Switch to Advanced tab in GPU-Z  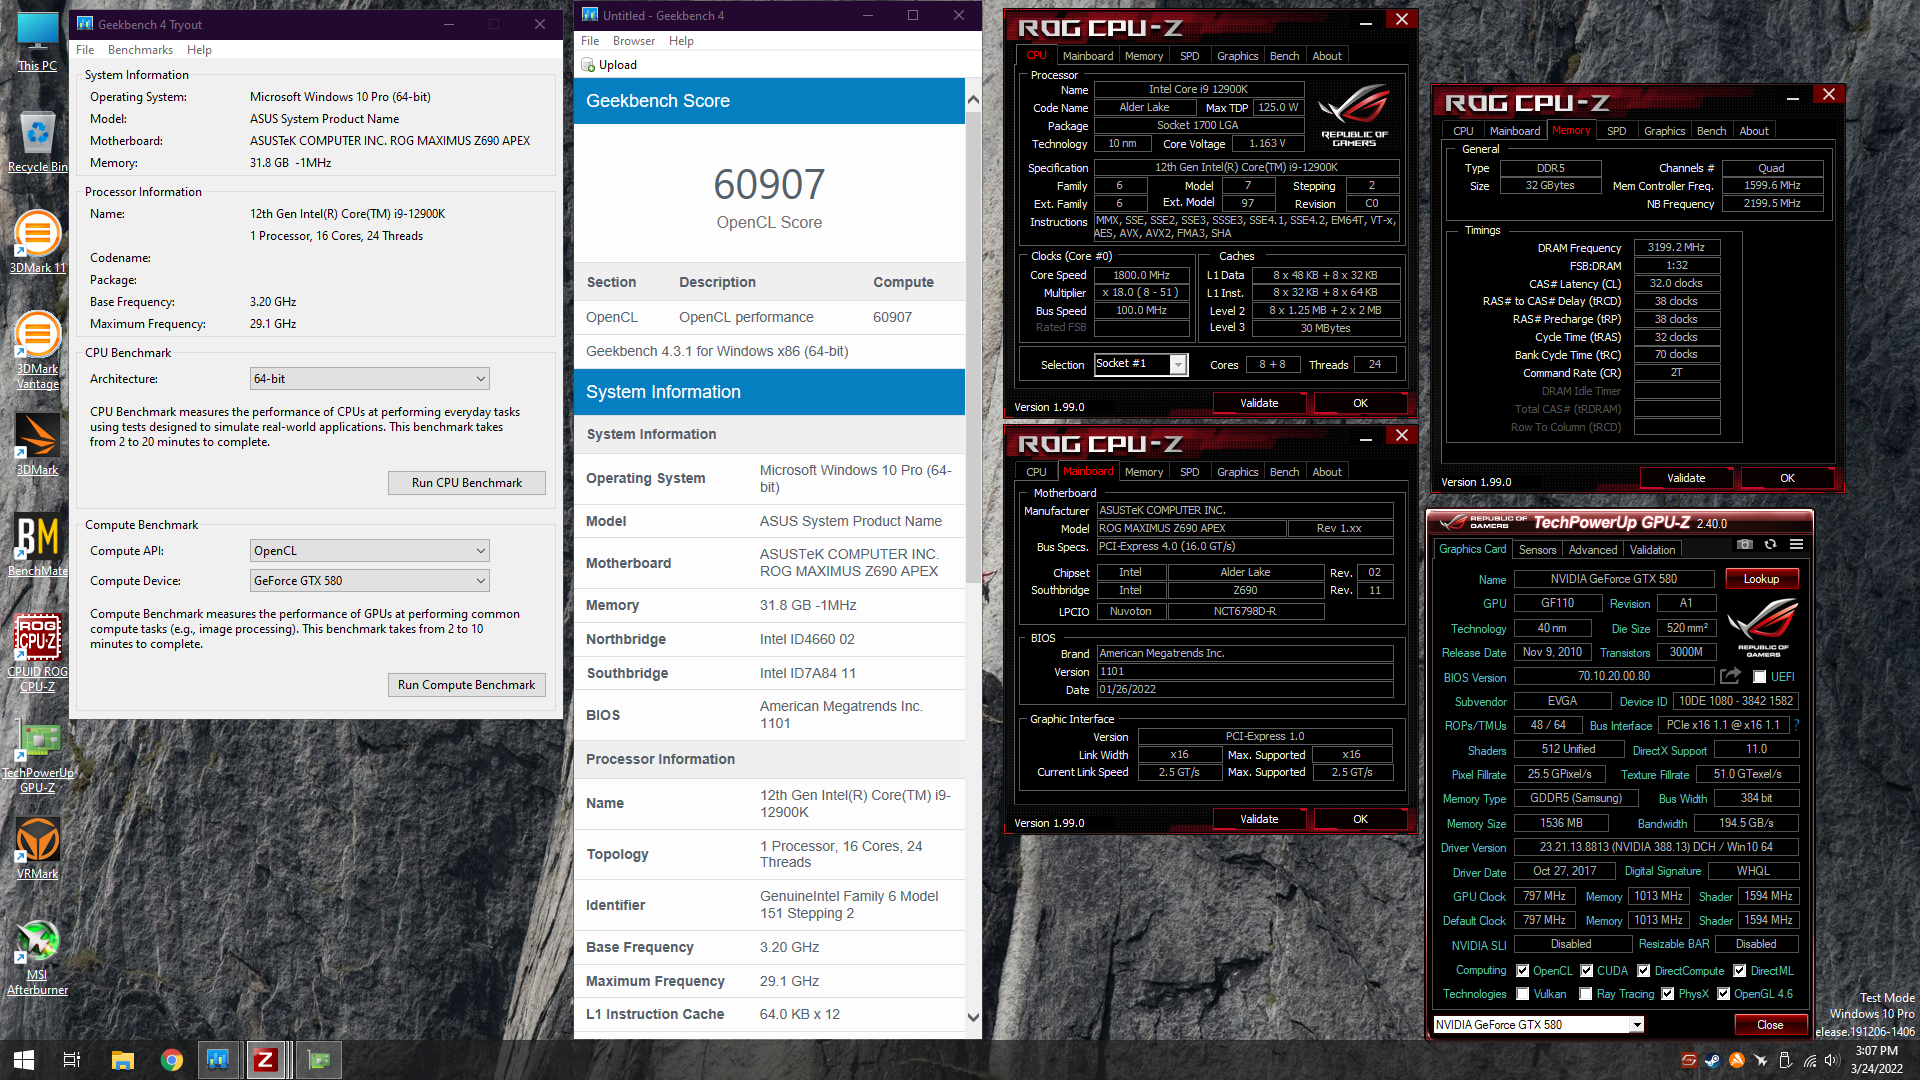click(1592, 550)
